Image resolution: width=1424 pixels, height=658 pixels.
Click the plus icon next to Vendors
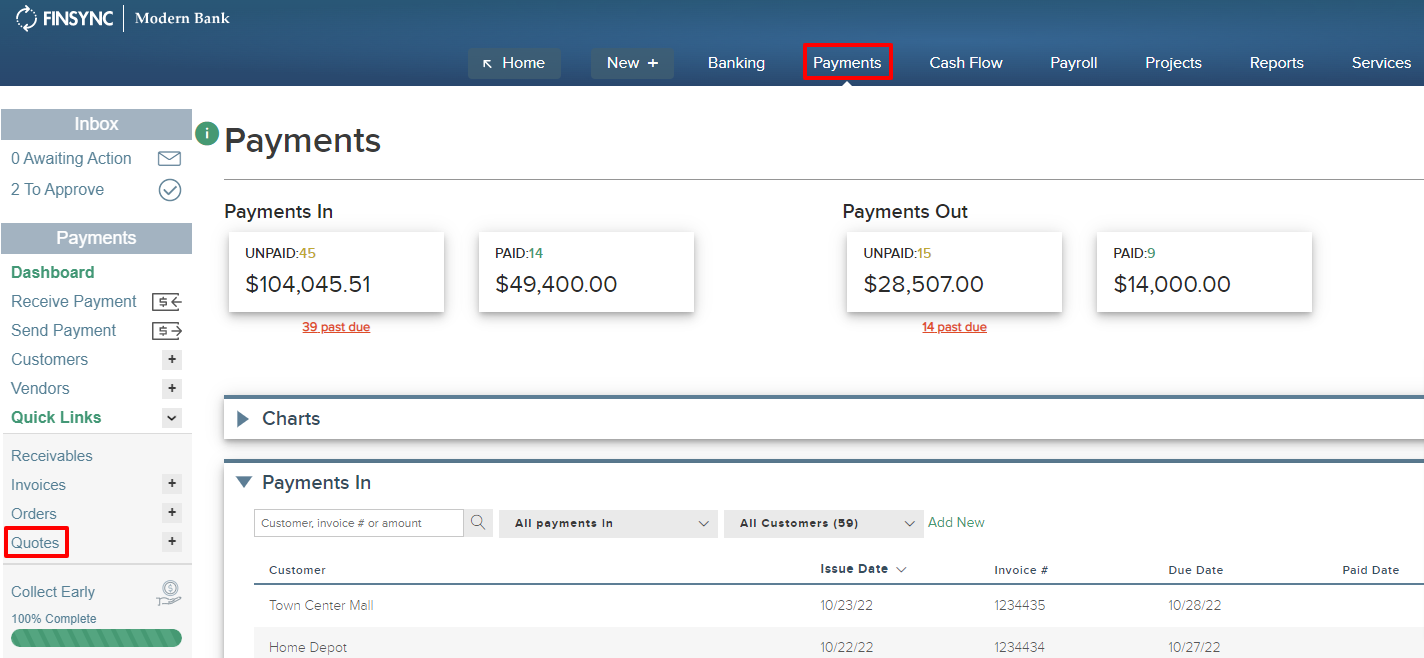click(172, 389)
